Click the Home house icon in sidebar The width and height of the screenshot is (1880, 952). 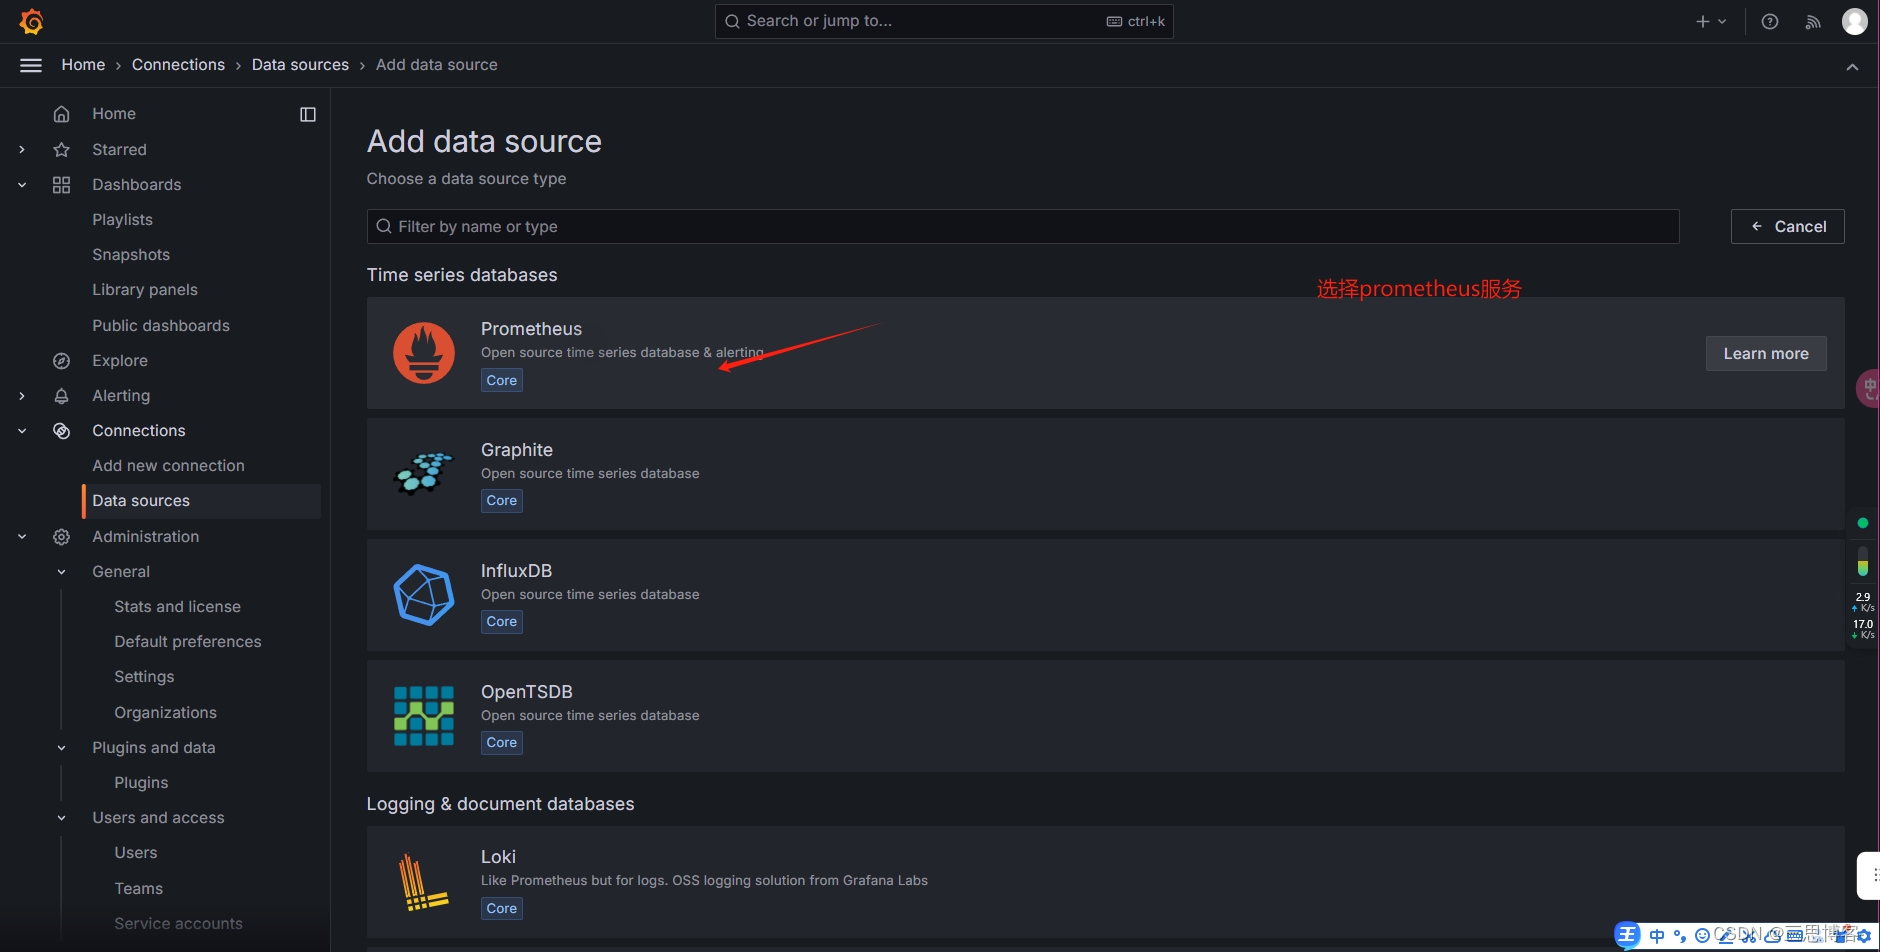(x=62, y=114)
